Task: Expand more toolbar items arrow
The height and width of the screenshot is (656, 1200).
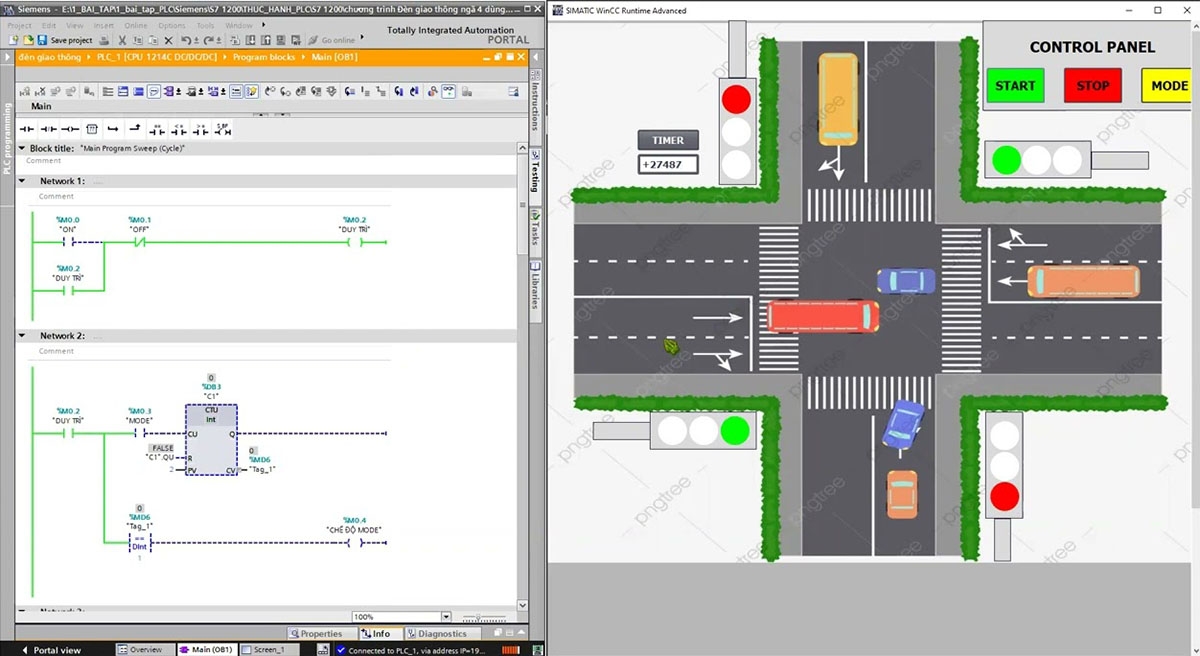Action: (x=363, y=39)
